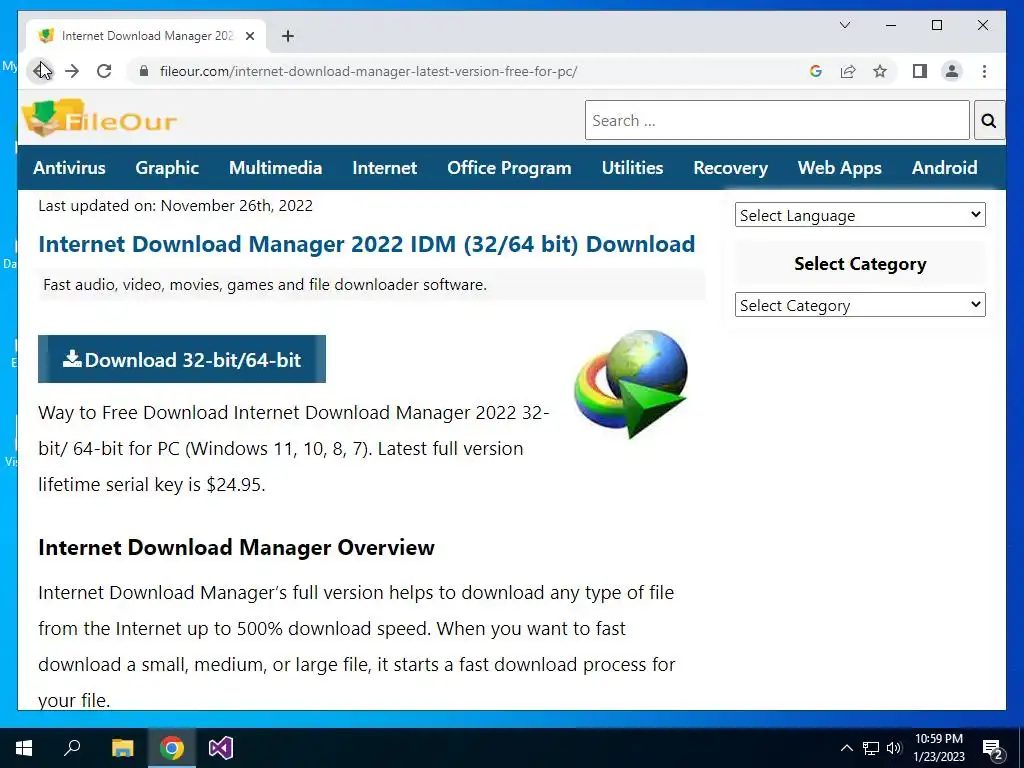Open a new tab with plus

[x=288, y=36]
